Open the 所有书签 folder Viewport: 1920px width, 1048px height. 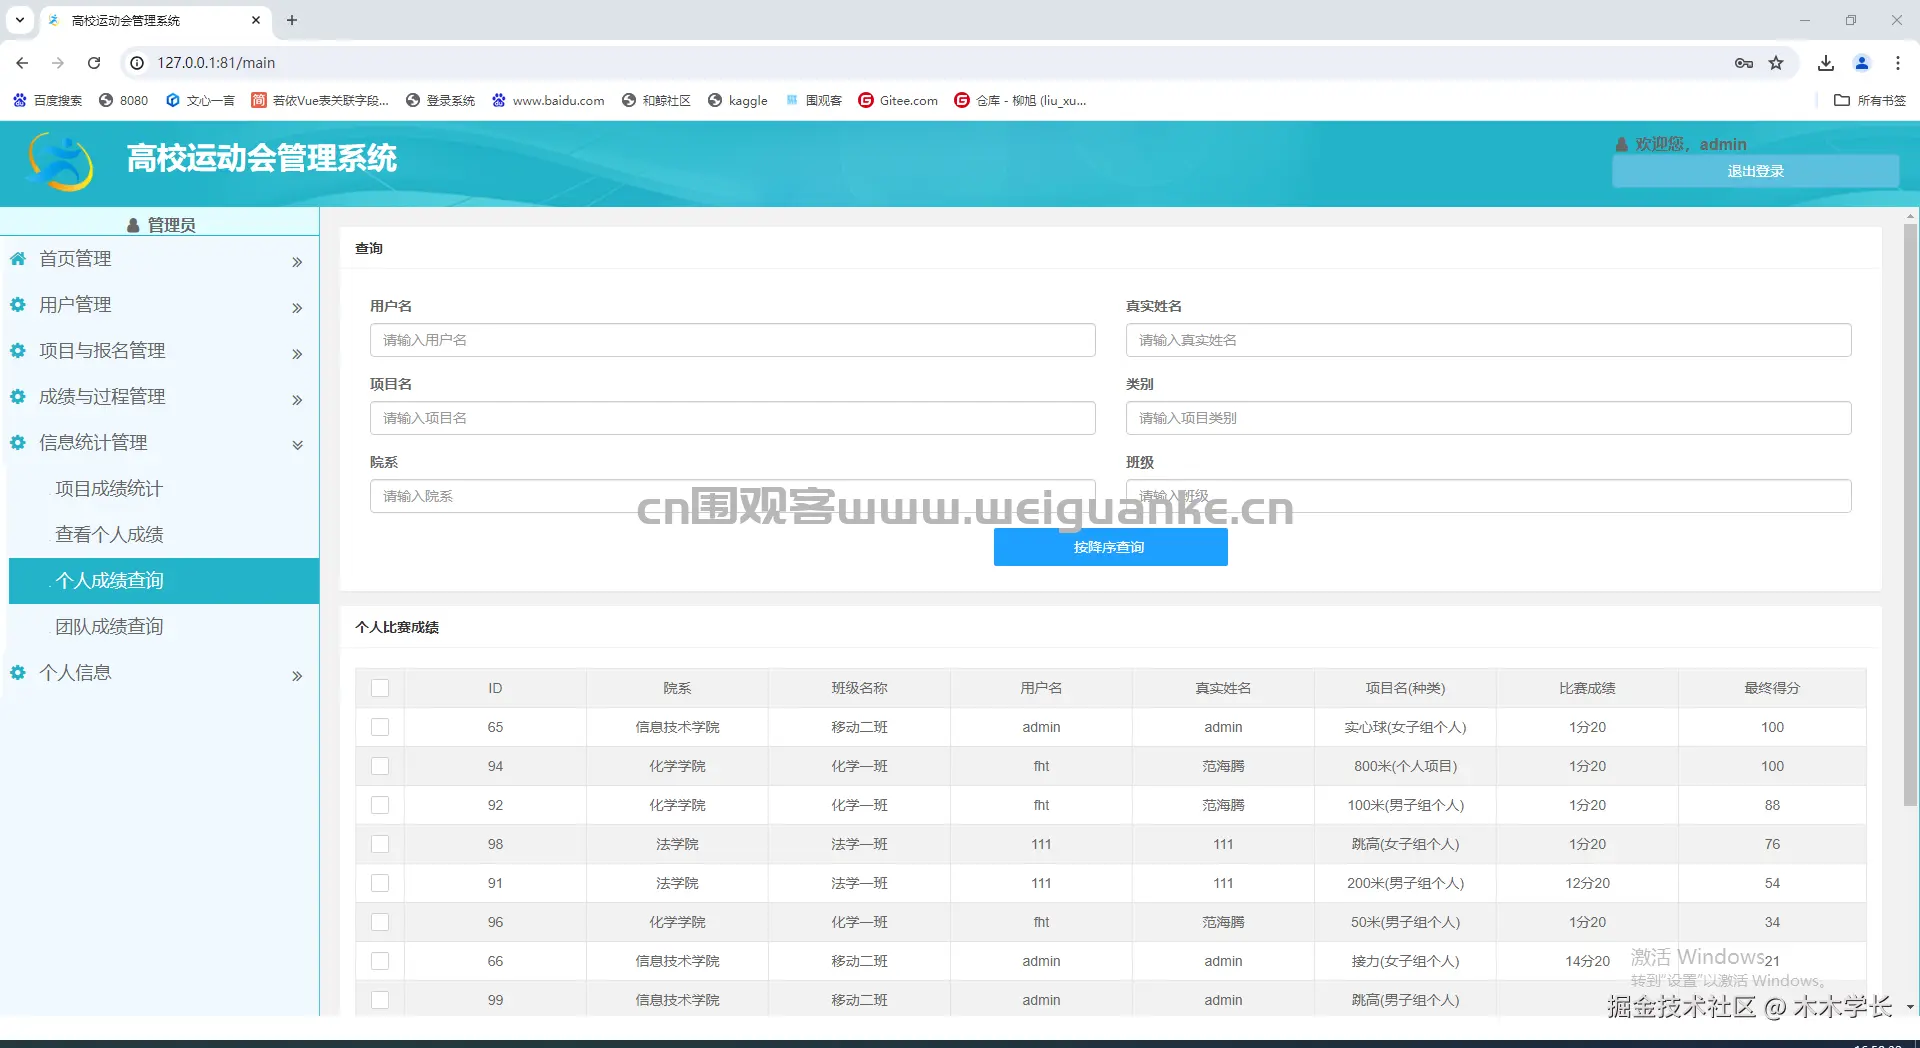[x=1870, y=100]
